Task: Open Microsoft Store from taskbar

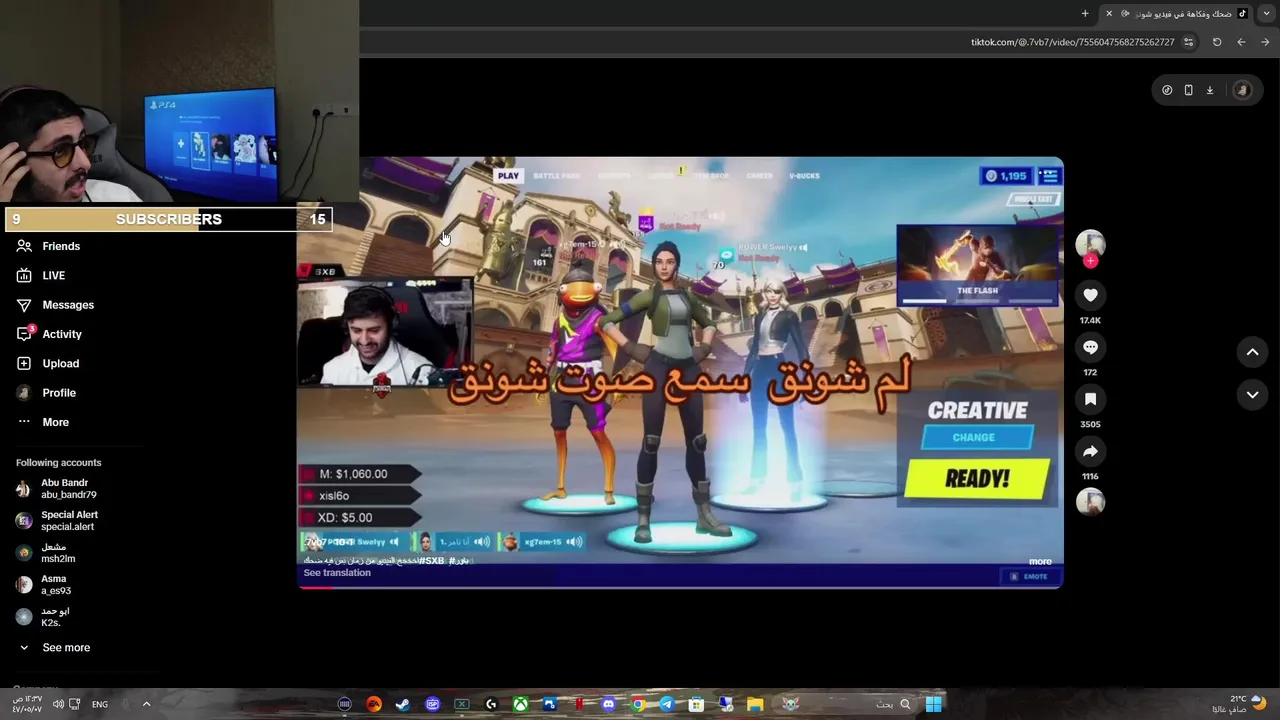Action: (696, 704)
